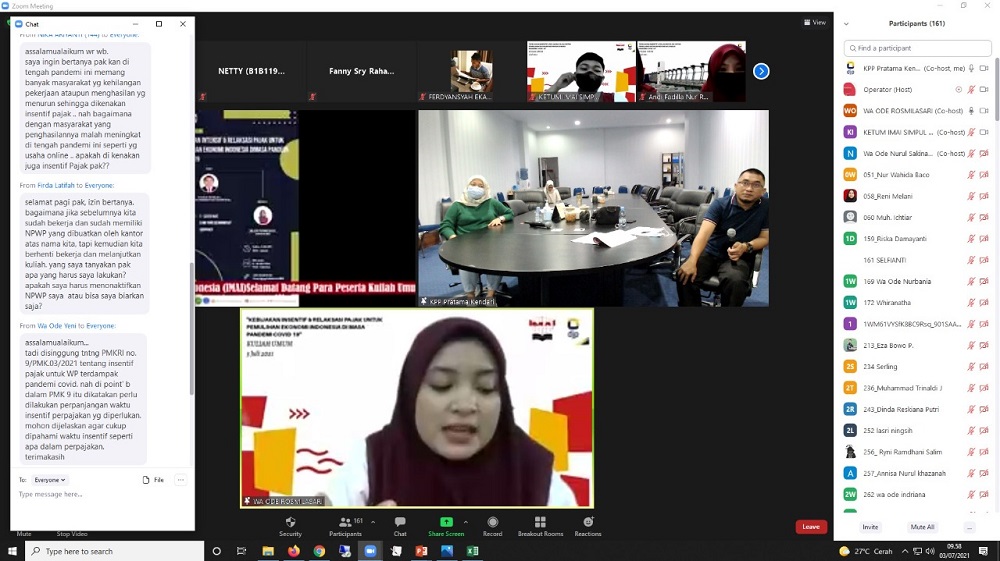Screen dimensions: 1000x561
Task: Open the Security options in toolbar
Action: click(290, 522)
